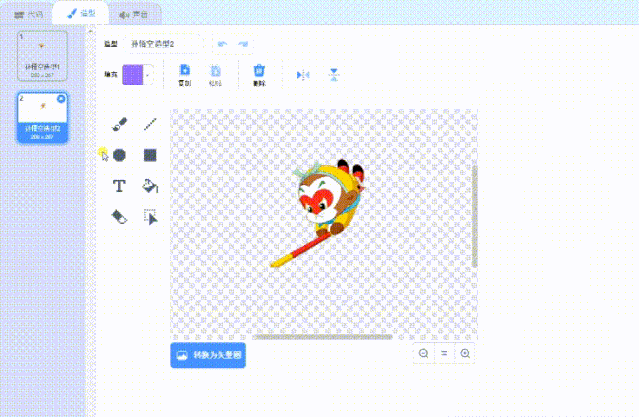The height and width of the screenshot is (417, 639).
Task: Zoom out the canvas
Action: click(423, 353)
